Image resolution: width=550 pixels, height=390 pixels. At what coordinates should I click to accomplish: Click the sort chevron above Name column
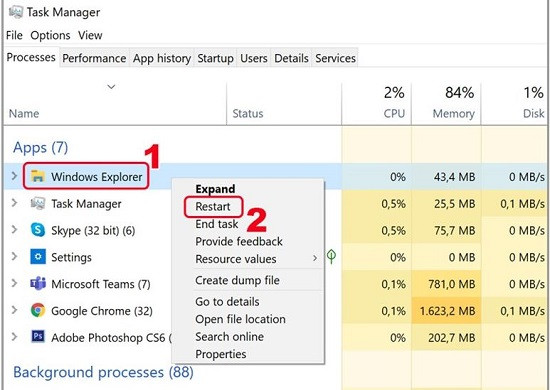(111, 87)
